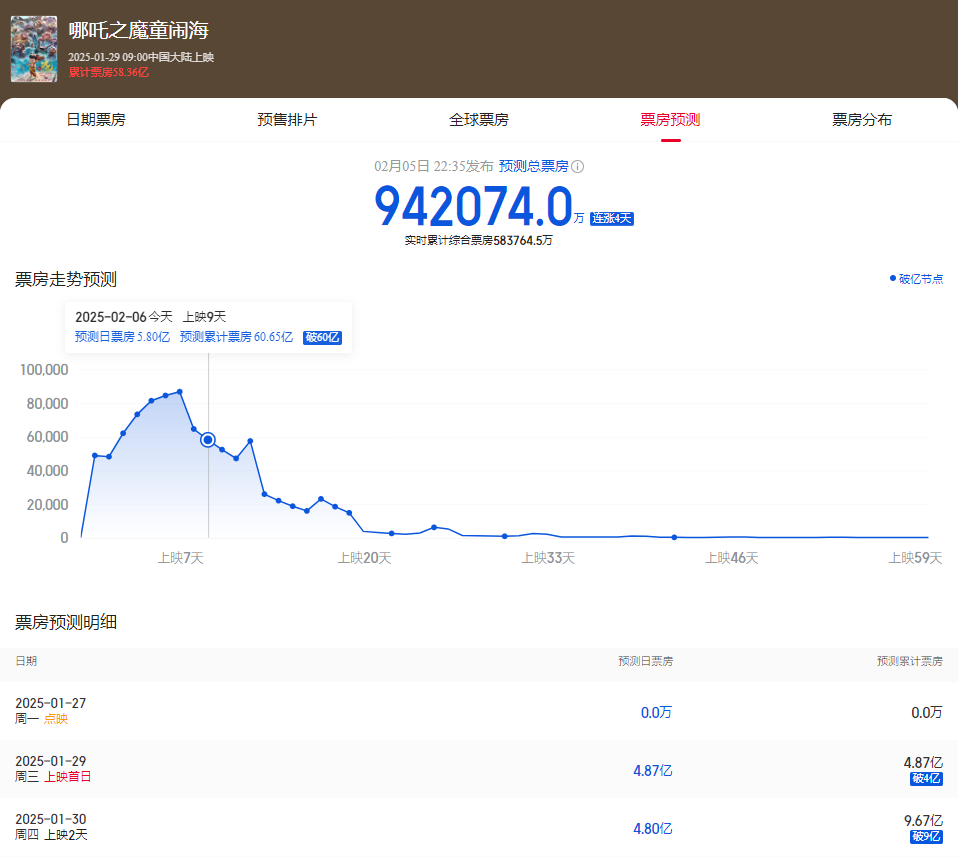View the 票房分布 tab
Image resolution: width=958 pixels, height=857 pixels.
coord(862,120)
